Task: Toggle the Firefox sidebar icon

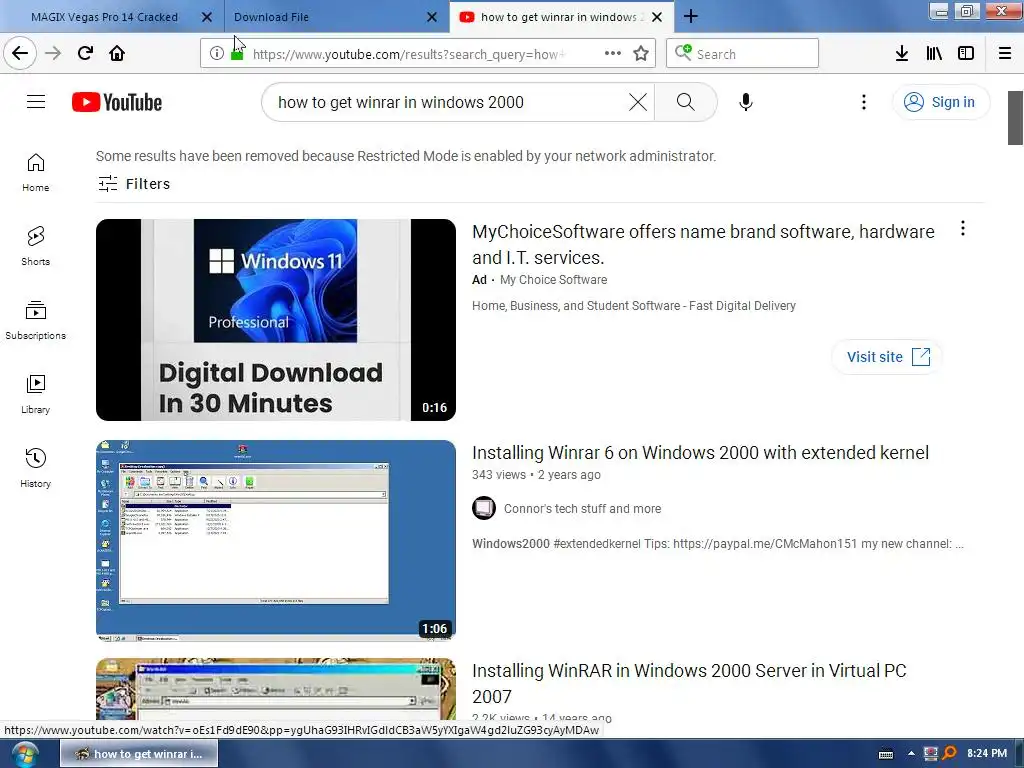Action: point(966,54)
